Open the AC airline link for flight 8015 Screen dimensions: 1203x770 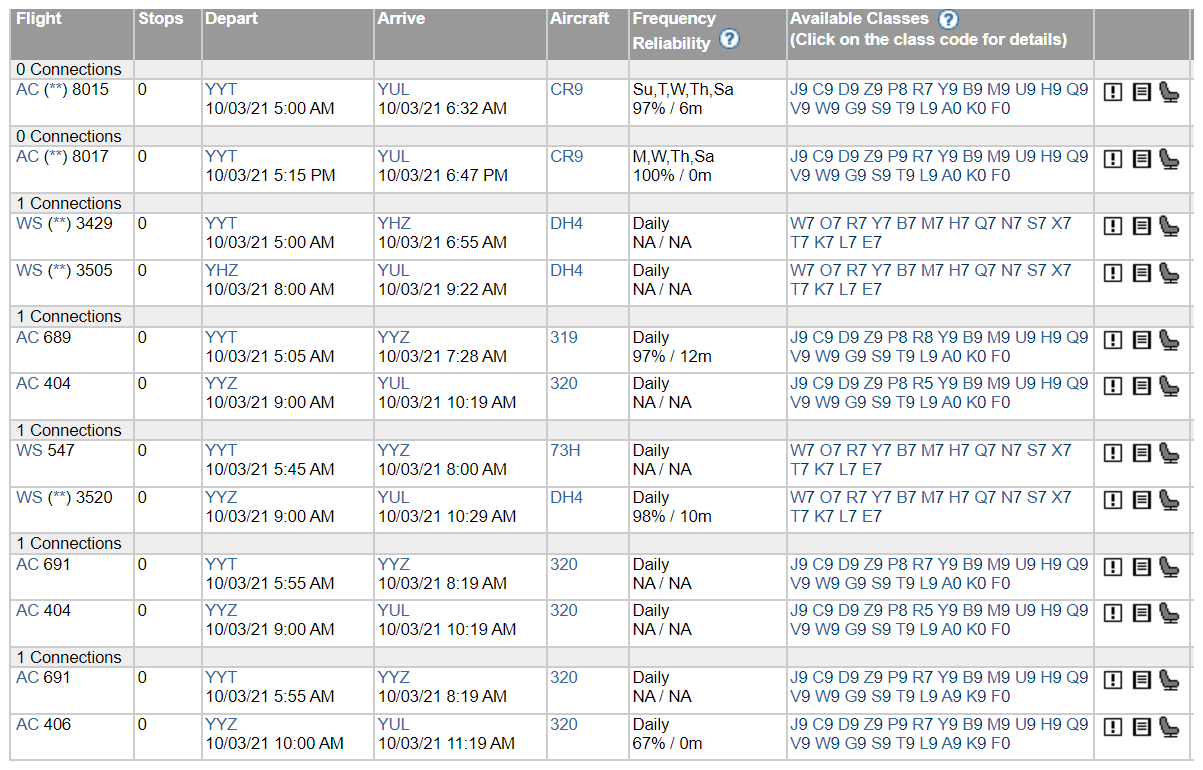(27, 89)
